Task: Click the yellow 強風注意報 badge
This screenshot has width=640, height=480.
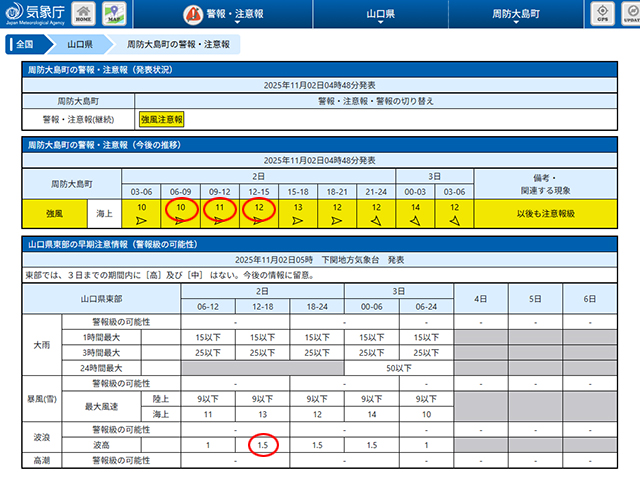Action: click(x=164, y=119)
